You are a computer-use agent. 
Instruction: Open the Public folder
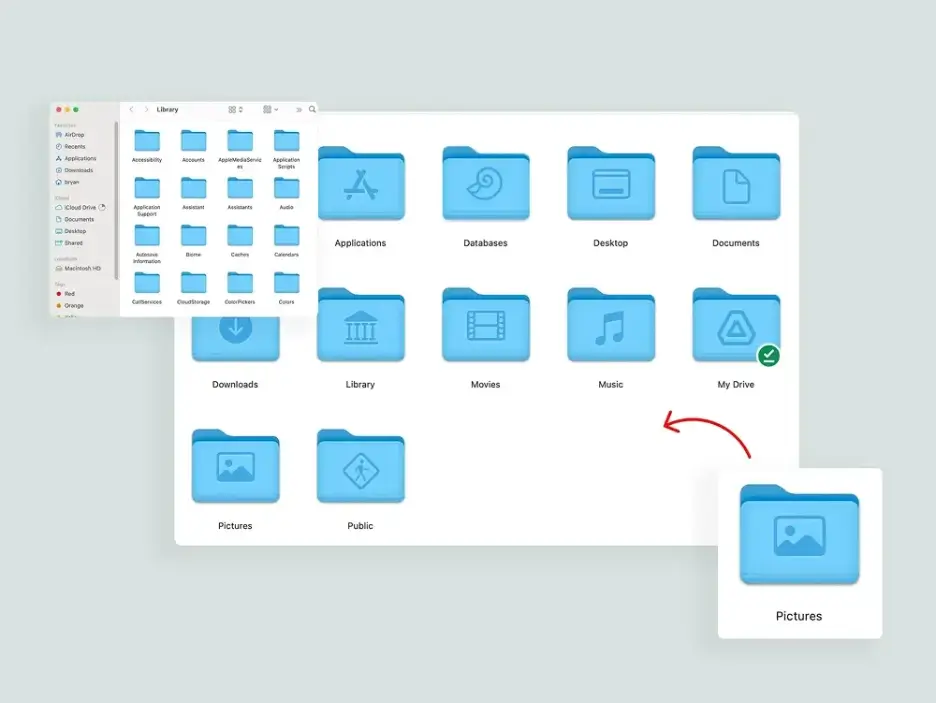tap(361, 467)
